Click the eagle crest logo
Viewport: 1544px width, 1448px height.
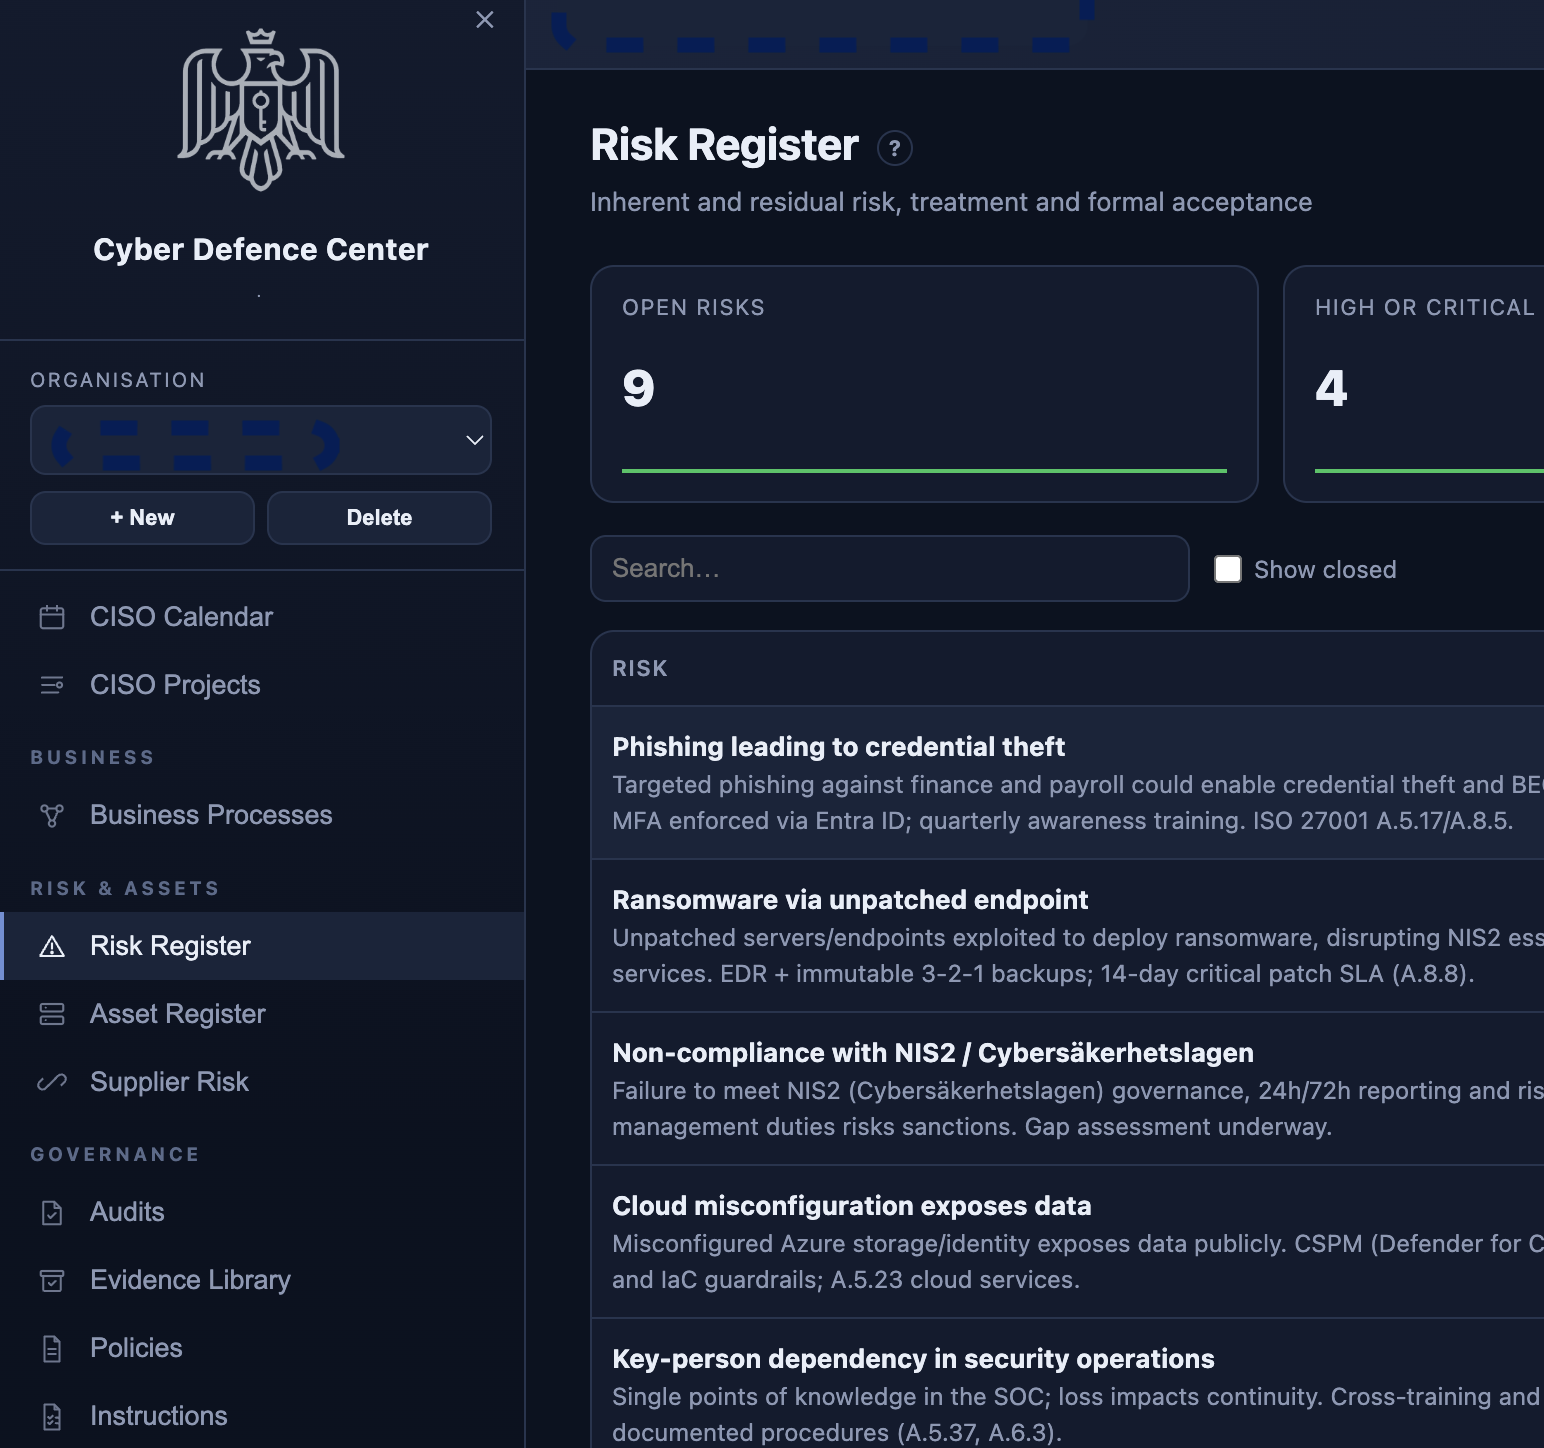click(x=261, y=109)
